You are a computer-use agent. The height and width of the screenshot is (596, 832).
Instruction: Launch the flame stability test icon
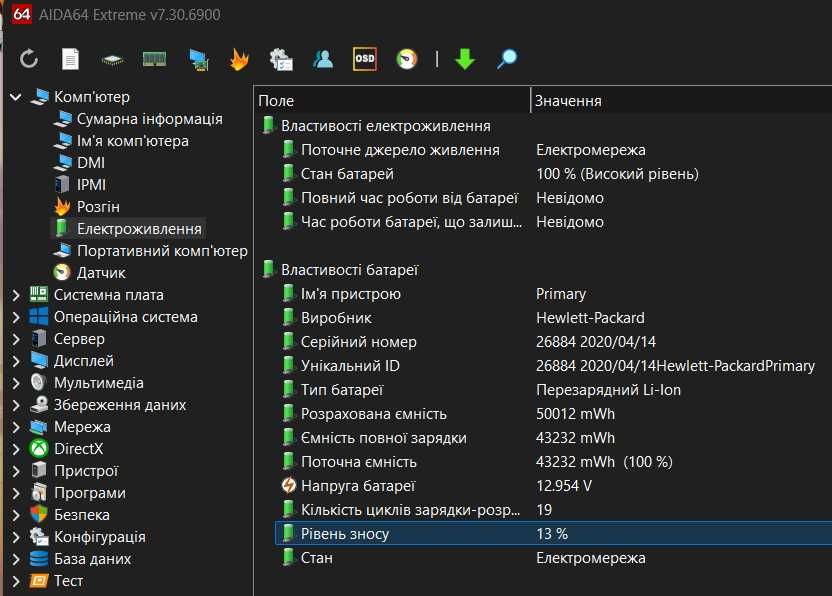239,59
